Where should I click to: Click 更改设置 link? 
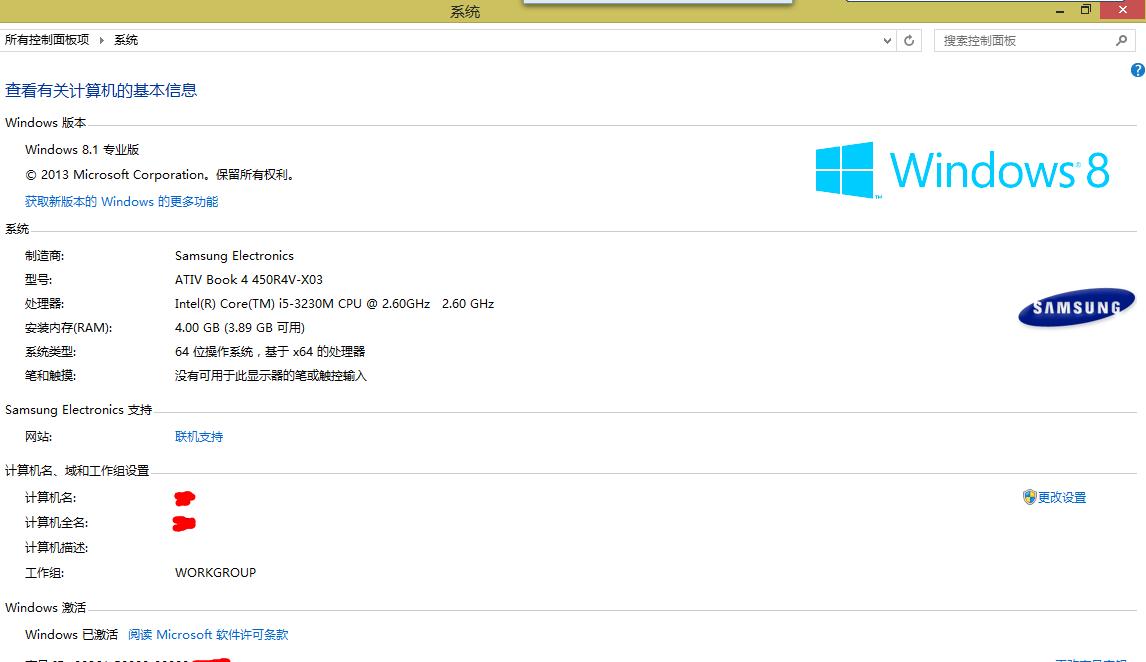point(1062,498)
